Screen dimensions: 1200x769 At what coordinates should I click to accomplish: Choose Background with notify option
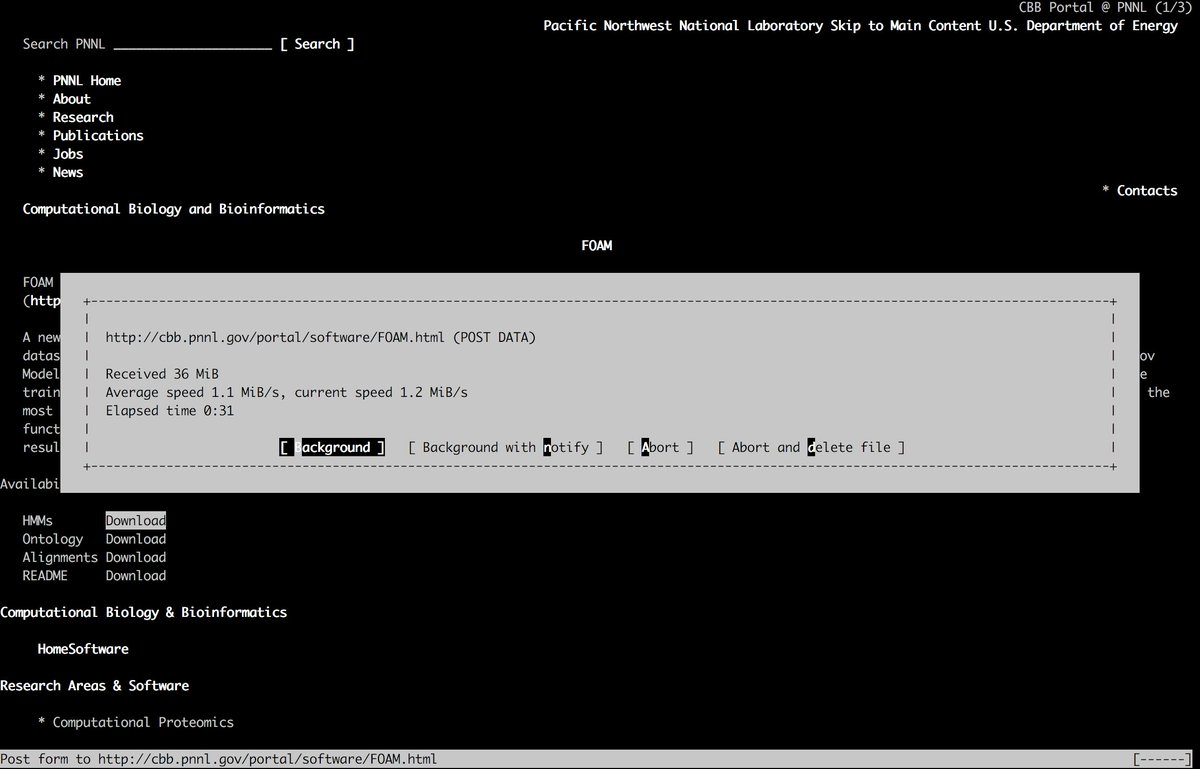506,447
